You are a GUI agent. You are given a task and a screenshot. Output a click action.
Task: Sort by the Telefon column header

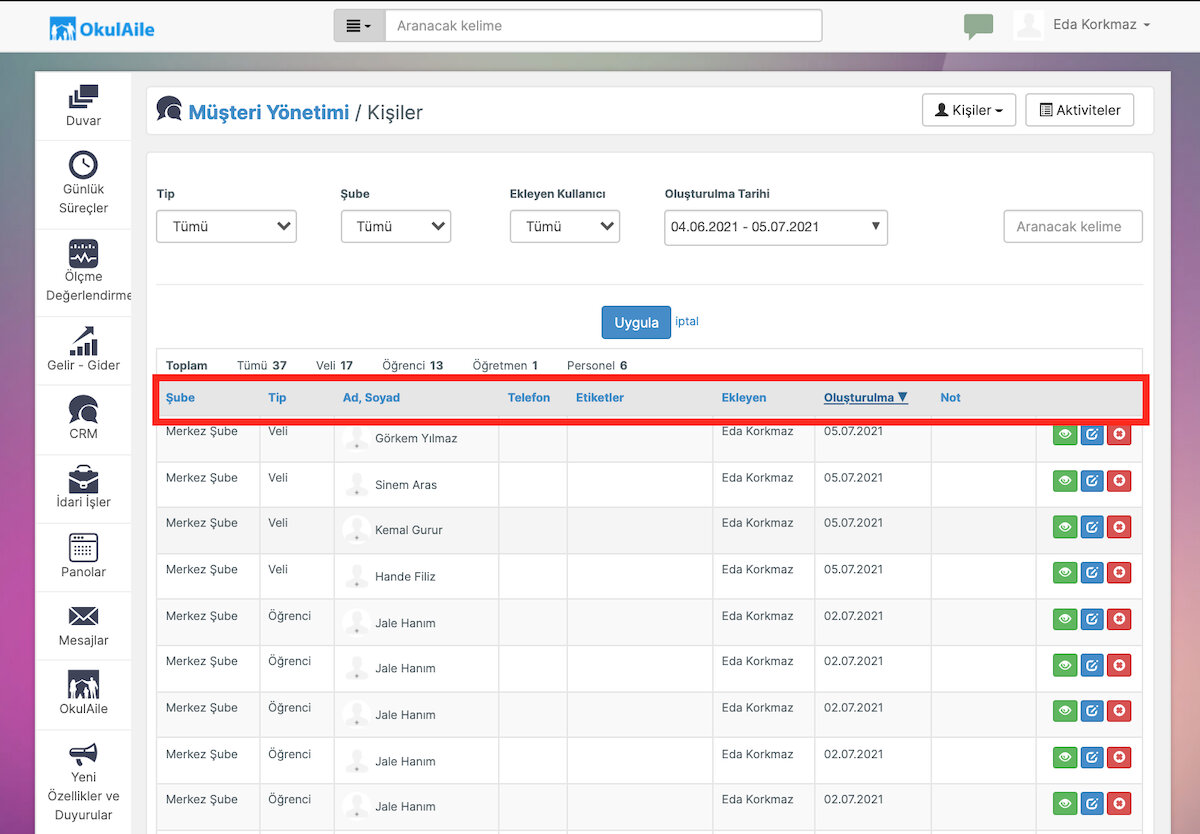[x=529, y=398]
